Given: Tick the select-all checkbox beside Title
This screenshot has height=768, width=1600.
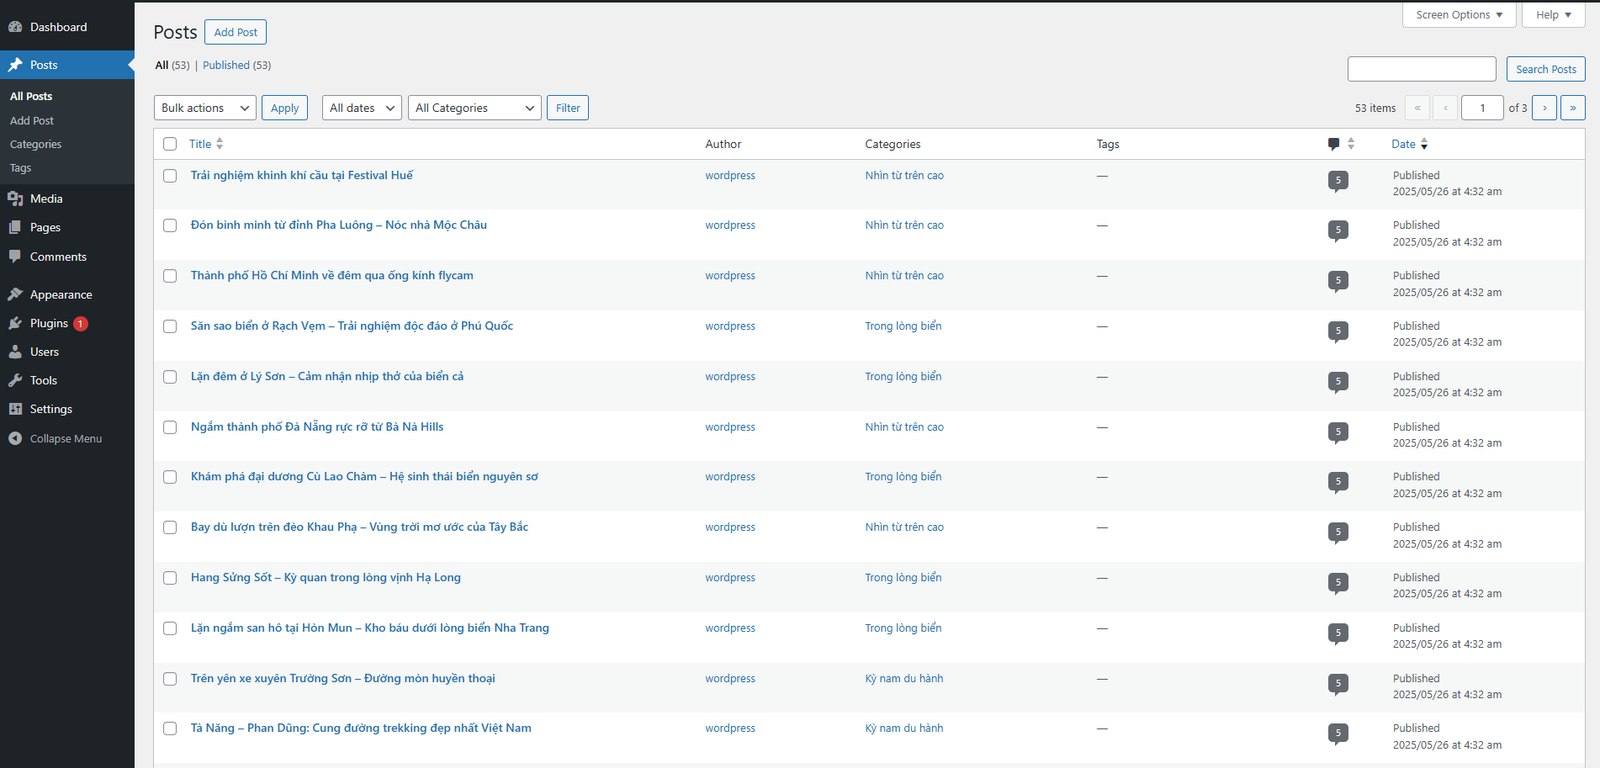Looking at the screenshot, I should click(170, 144).
